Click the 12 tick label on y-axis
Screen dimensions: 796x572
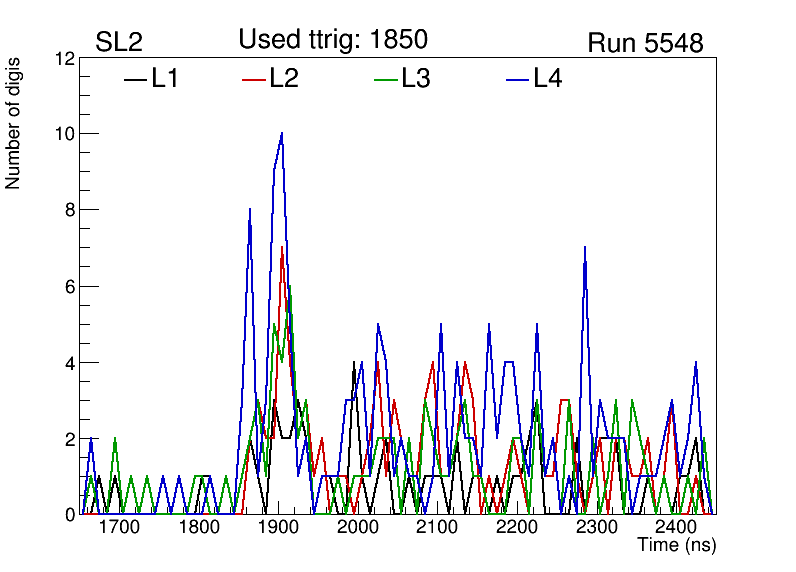click(64, 59)
